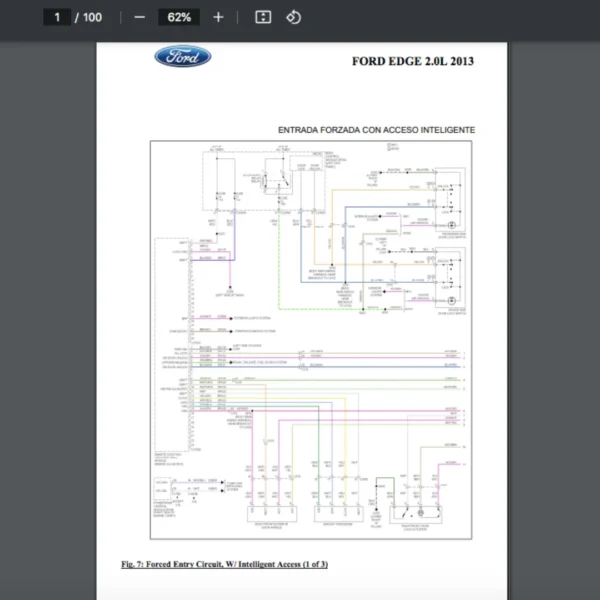The image size is (600, 600).
Task: Click the total page count 100
Action: [x=91, y=17]
